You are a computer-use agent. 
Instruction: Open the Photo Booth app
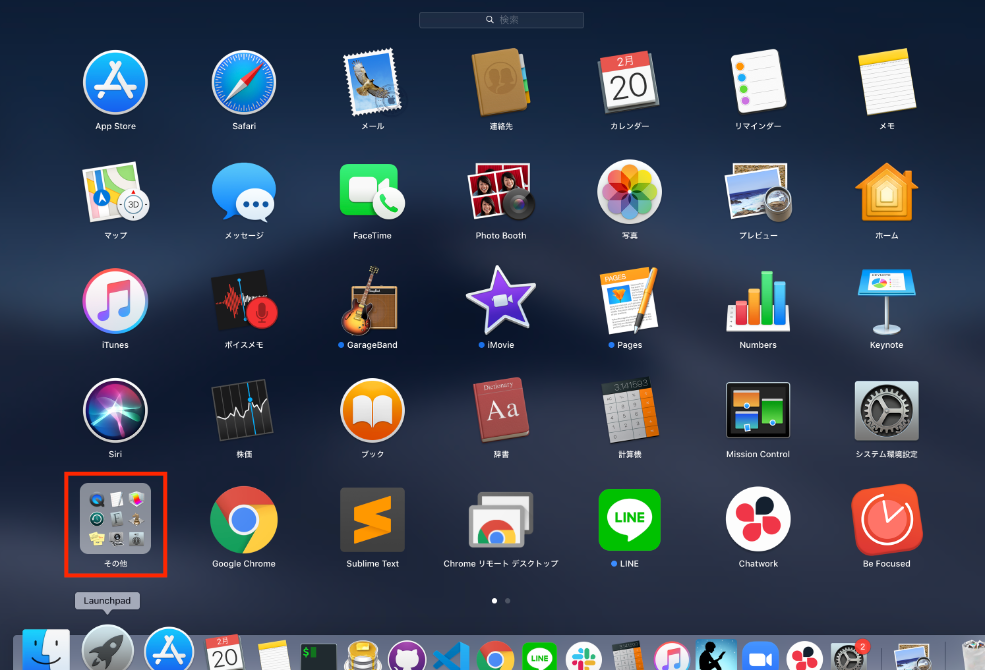coord(501,192)
